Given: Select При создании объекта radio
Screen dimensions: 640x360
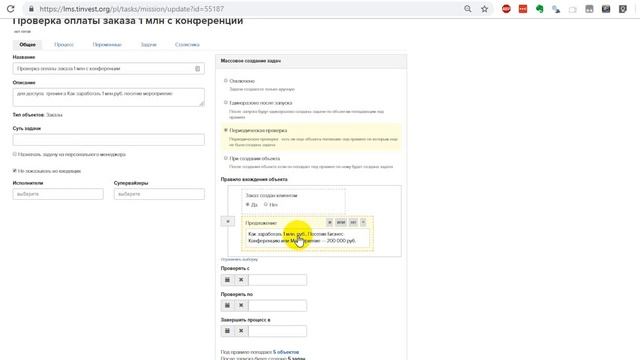Looking at the screenshot, I should tap(226, 158).
